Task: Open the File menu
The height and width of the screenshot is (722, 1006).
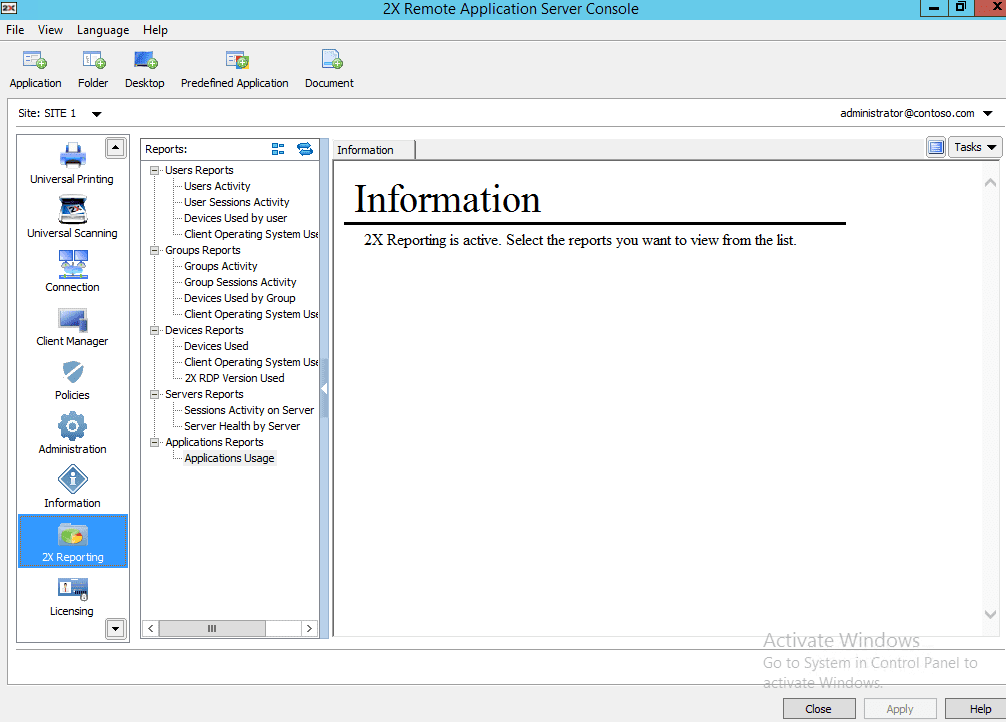Action: pyautogui.click(x=15, y=30)
